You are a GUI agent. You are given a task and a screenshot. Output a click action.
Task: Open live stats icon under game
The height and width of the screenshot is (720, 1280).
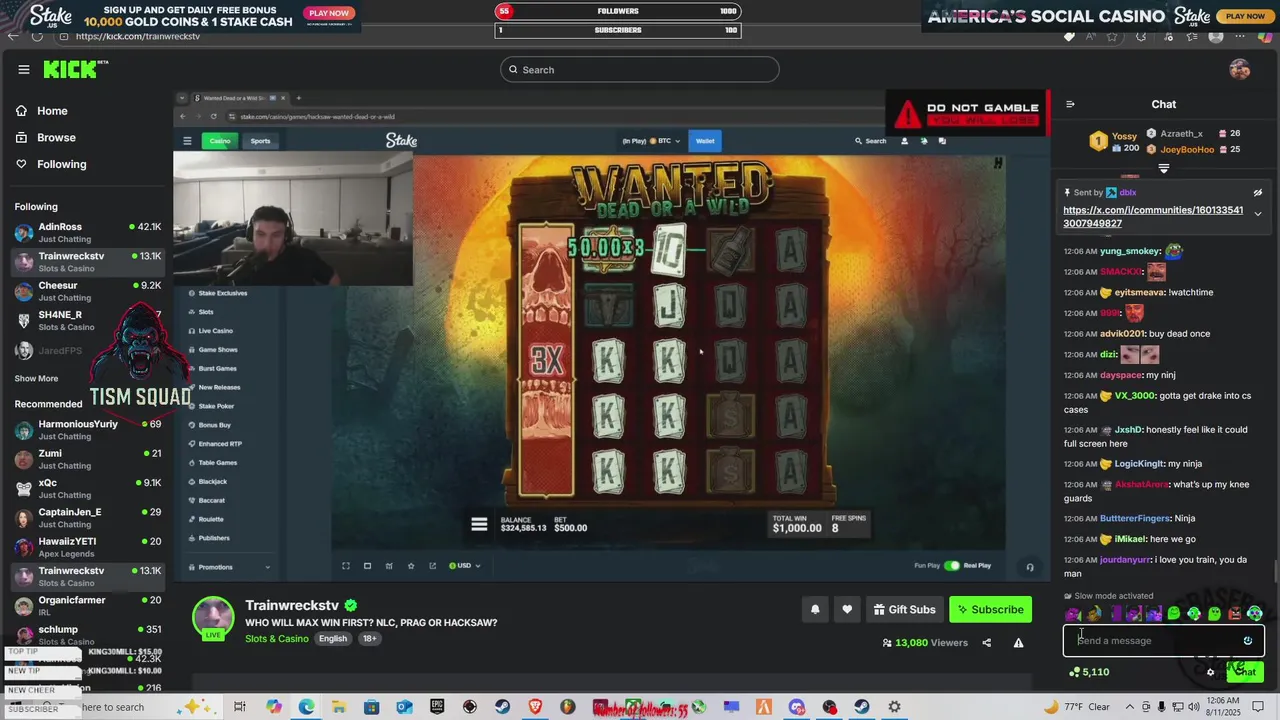tap(389, 566)
